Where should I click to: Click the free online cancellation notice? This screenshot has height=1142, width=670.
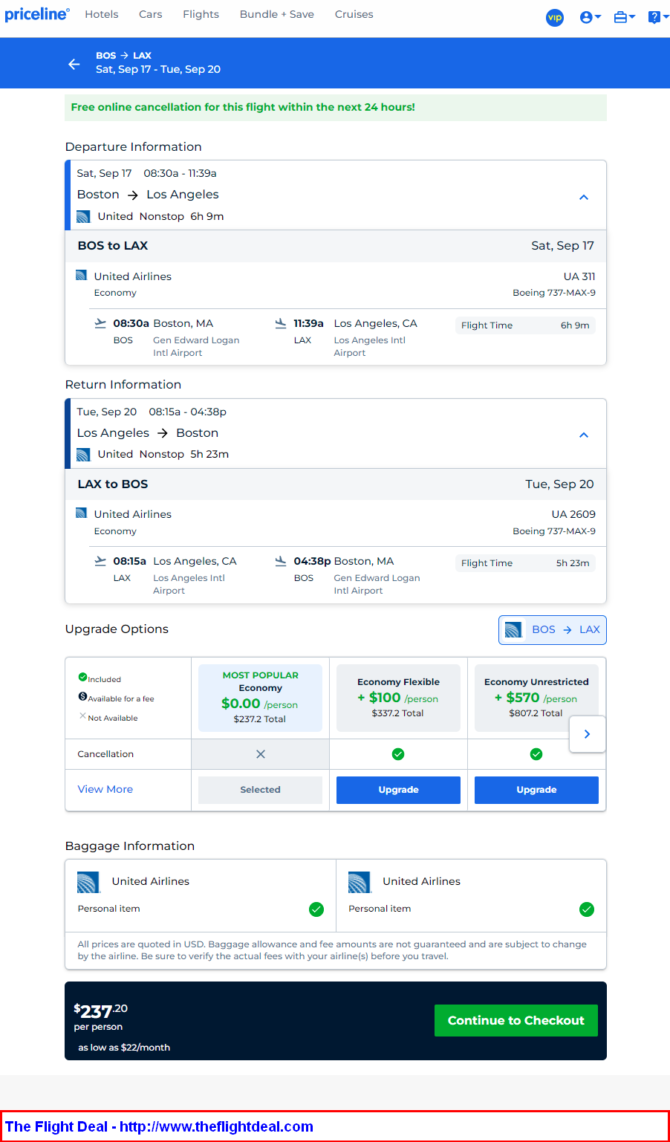pyautogui.click(x=336, y=108)
